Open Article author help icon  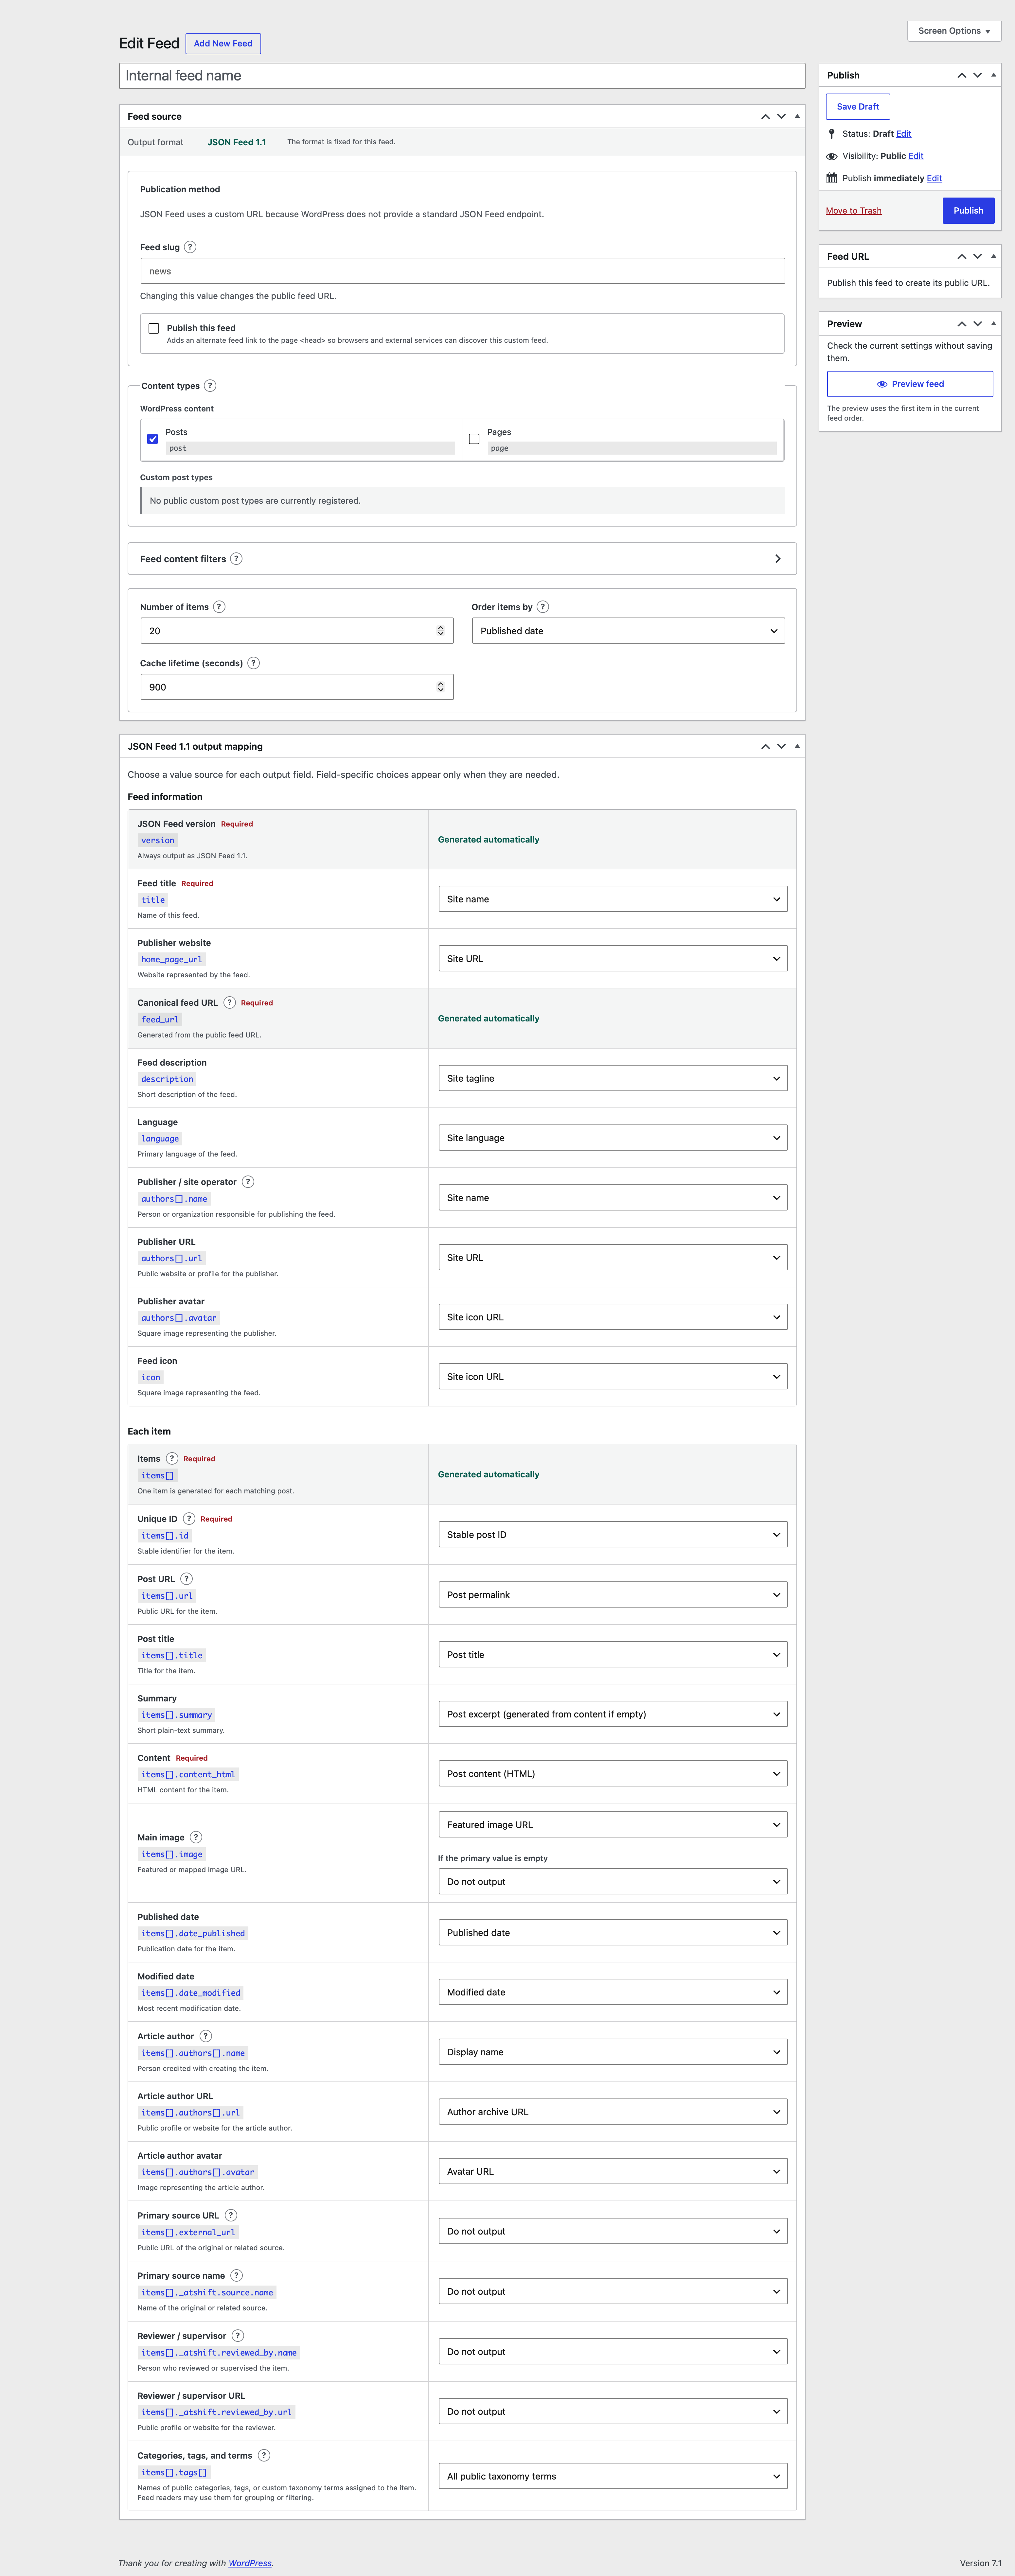tap(206, 2036)
